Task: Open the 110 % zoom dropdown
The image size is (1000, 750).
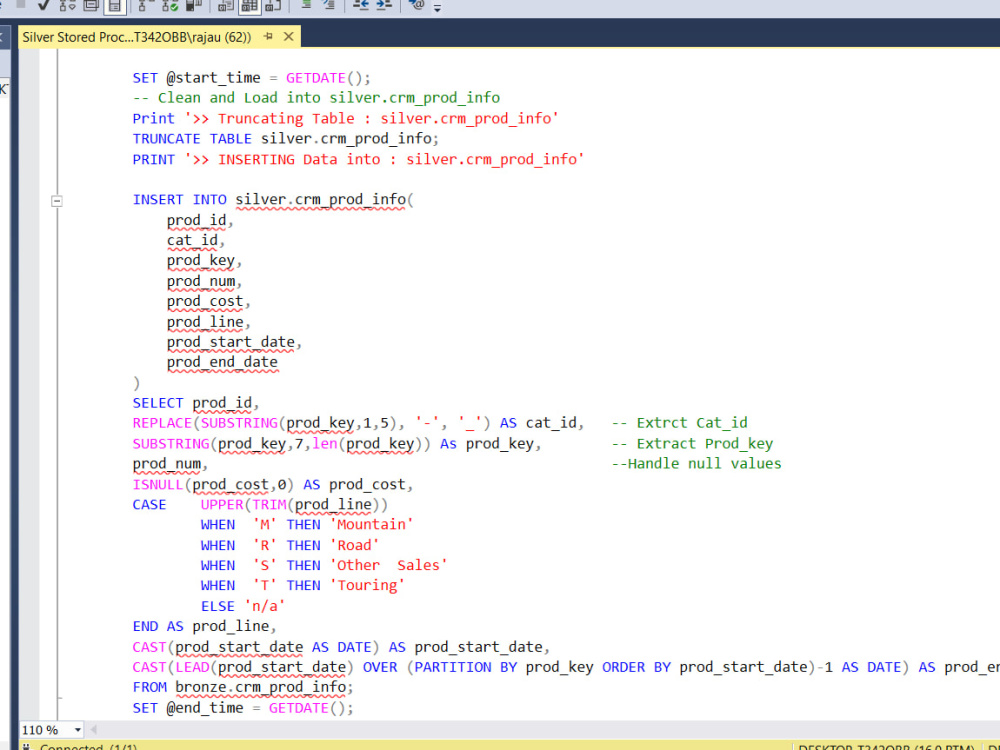Action: [x=77, y=730]
